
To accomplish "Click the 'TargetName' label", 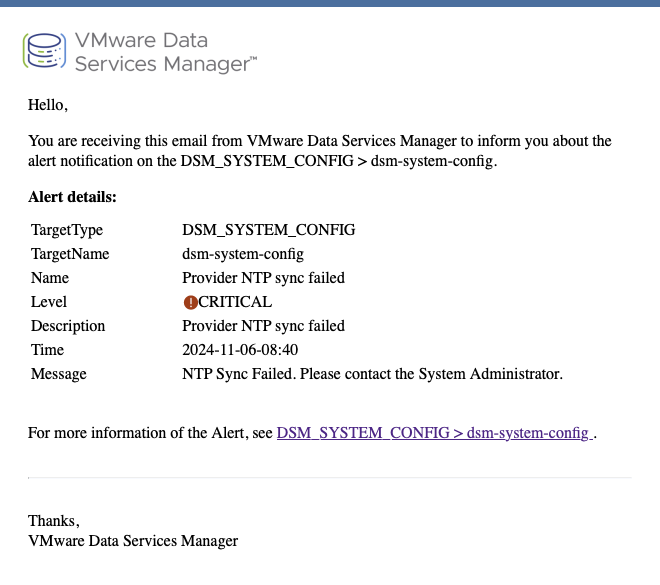I will pos(70,254).
